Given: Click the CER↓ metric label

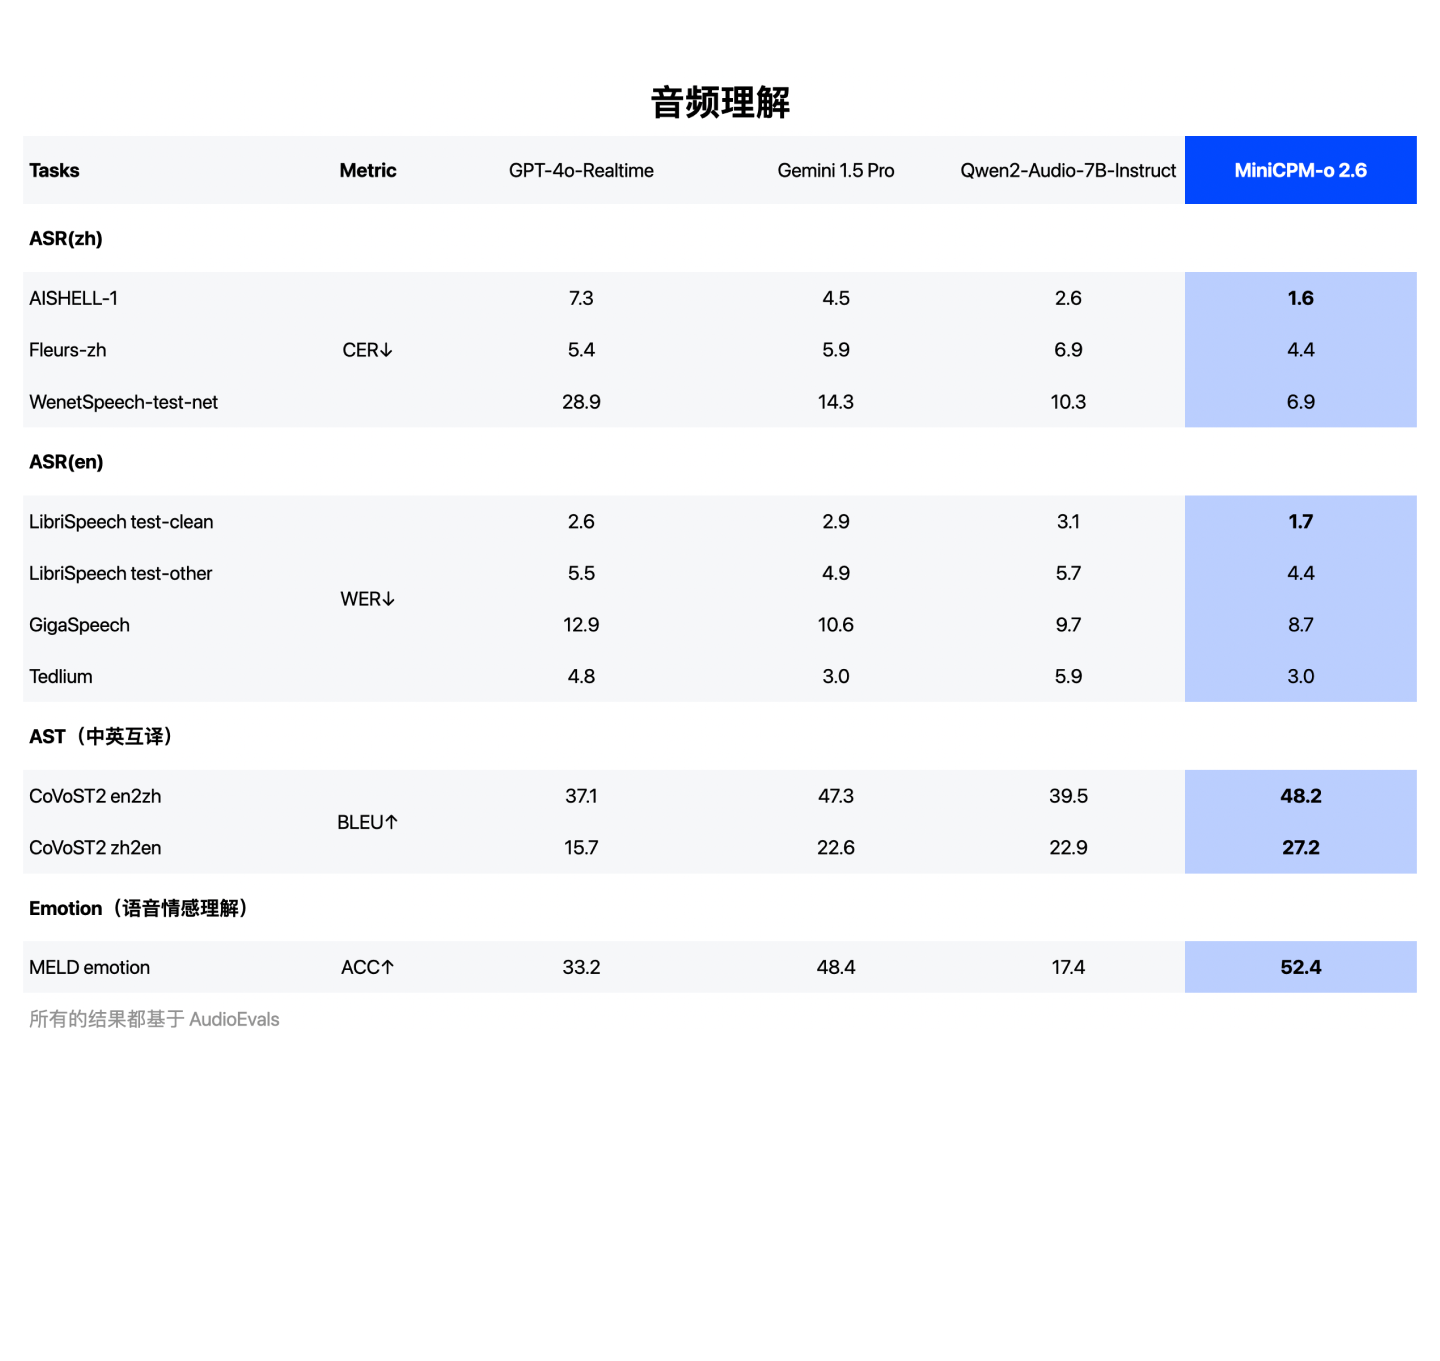Looking at the screenshot, I should coord(367,350).
